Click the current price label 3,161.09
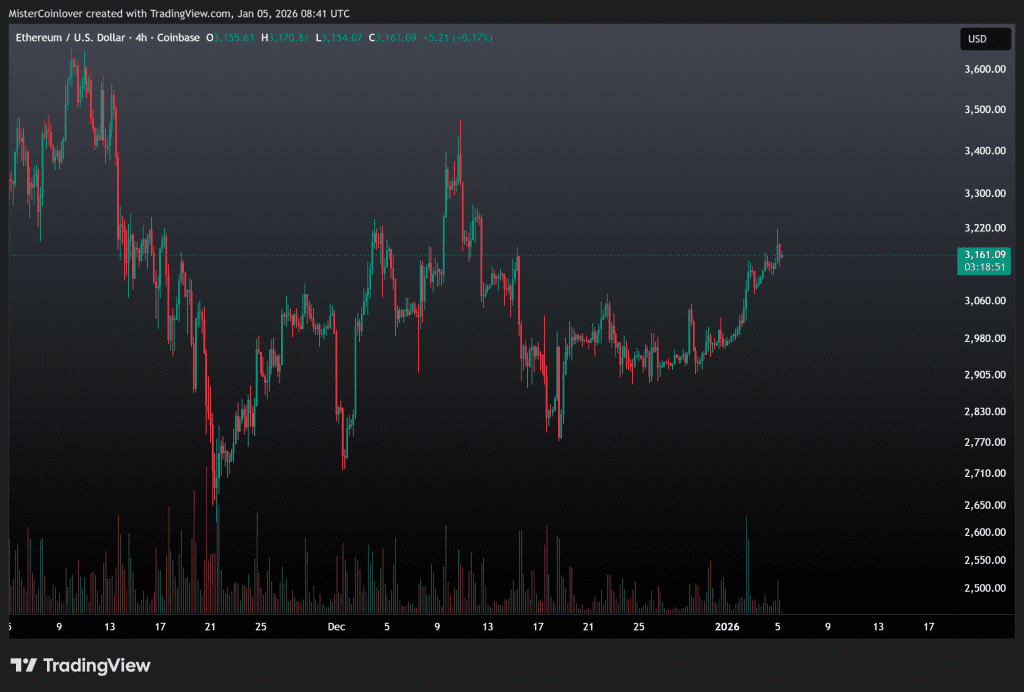This screenshot has width=1024, height=692. tap(984, 254)
